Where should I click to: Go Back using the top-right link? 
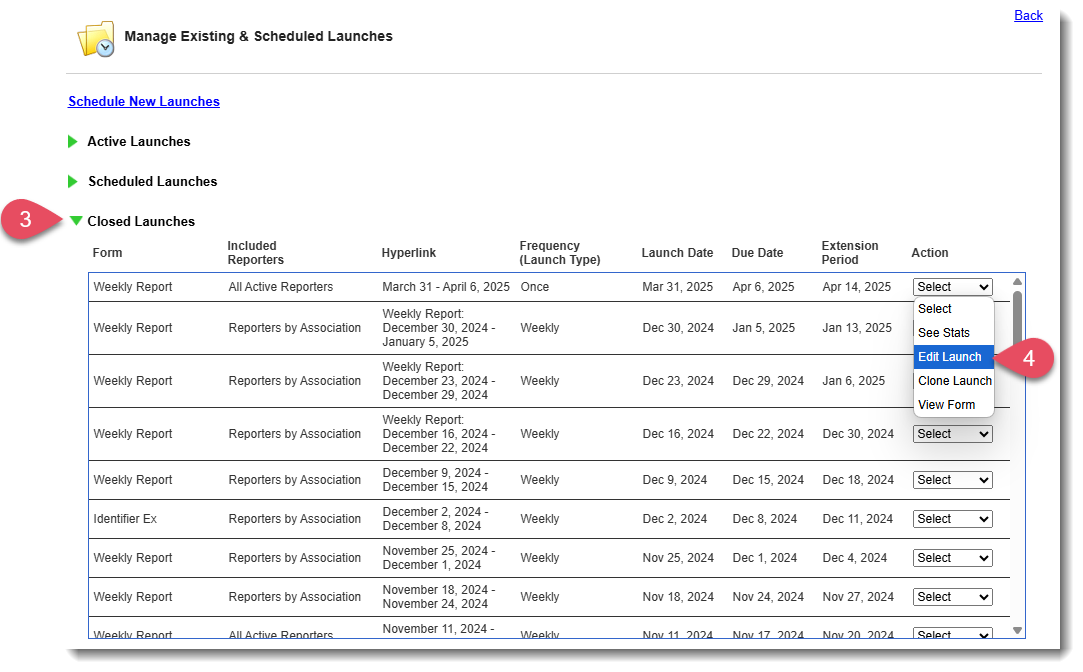pos(1028,15)
